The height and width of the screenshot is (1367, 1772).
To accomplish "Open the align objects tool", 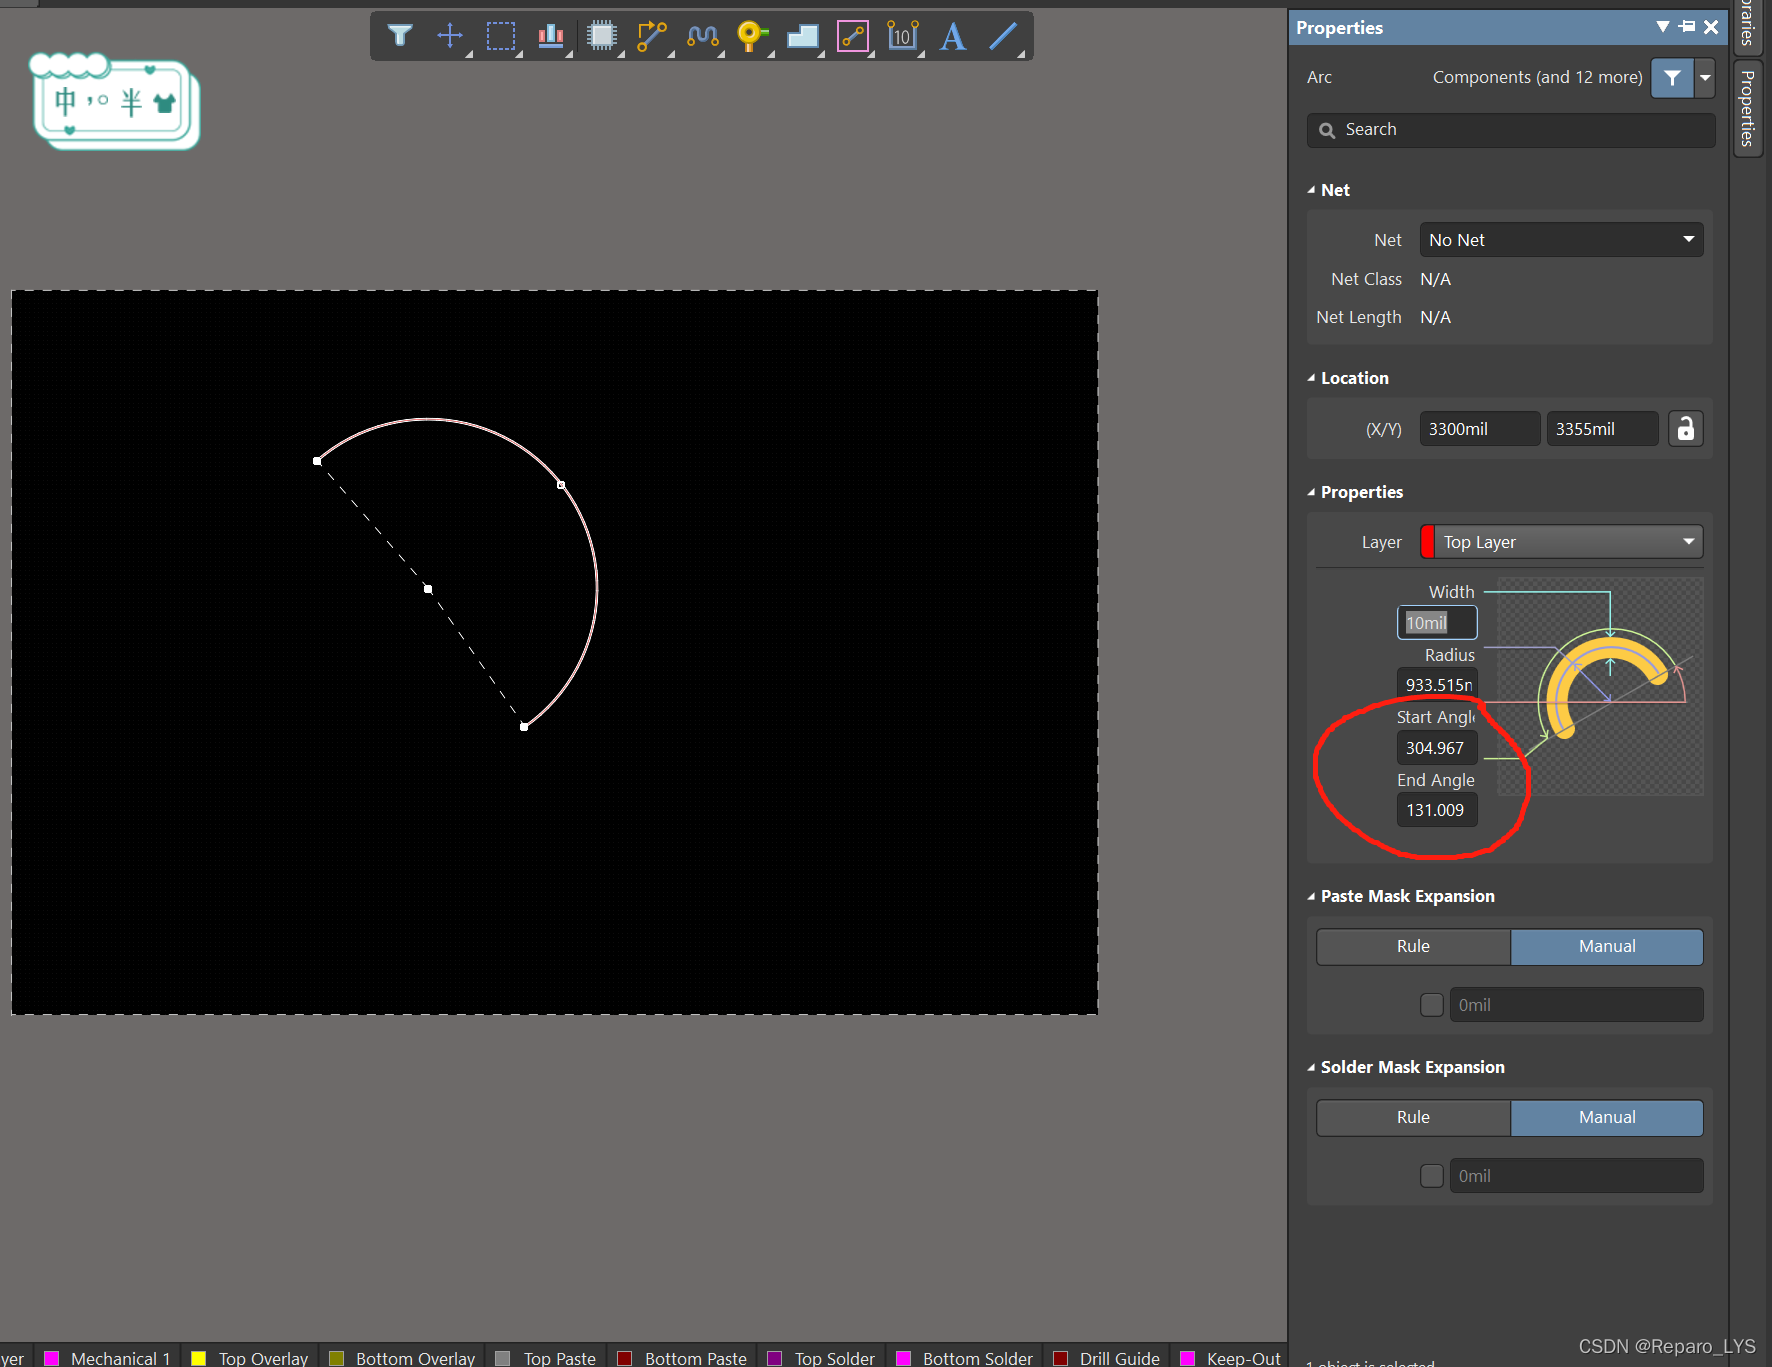I will coord(551,36).
